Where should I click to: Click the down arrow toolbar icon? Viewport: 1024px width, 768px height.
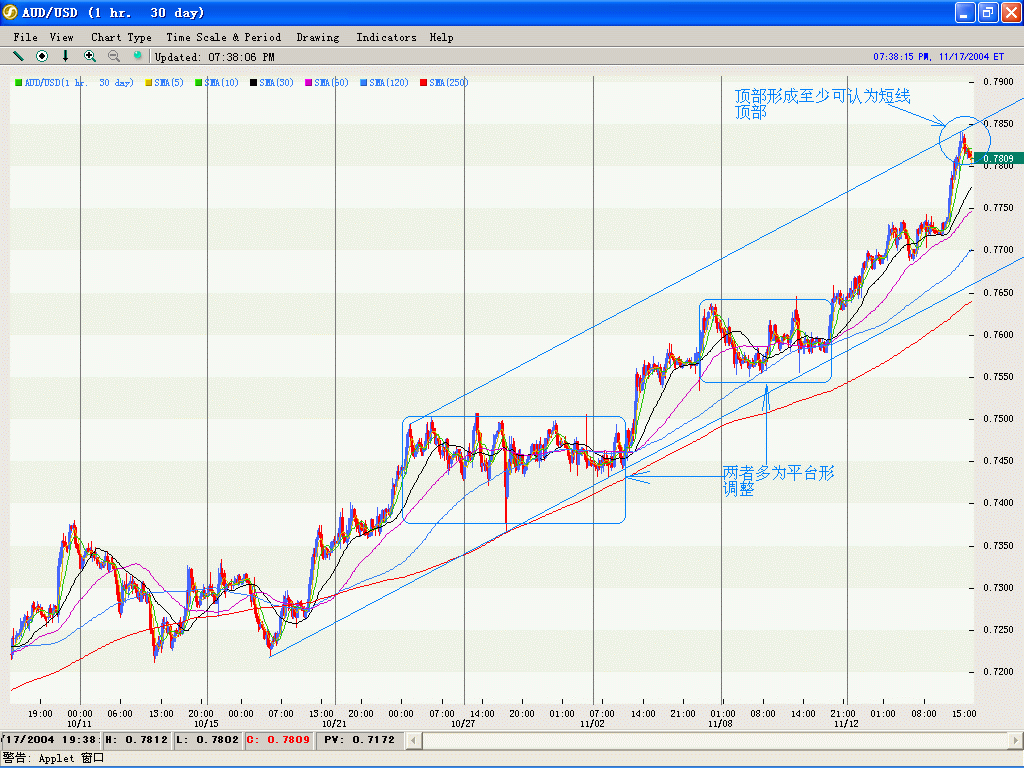coord(65,56)
